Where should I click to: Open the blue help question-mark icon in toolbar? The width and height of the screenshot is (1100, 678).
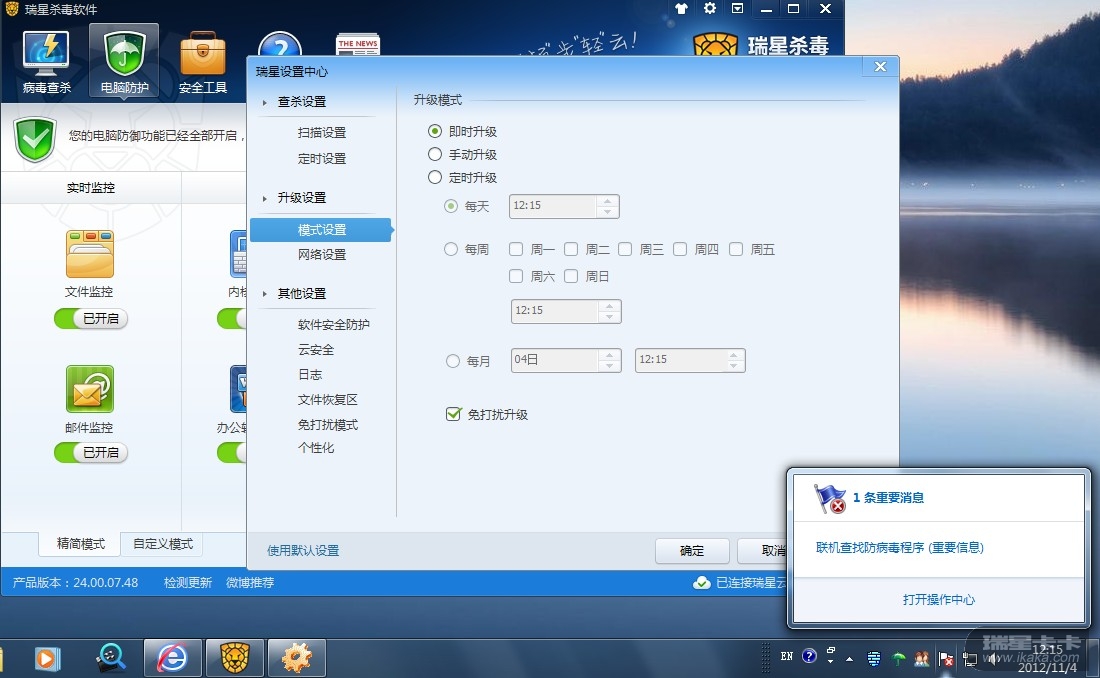[x=280, y=44]
